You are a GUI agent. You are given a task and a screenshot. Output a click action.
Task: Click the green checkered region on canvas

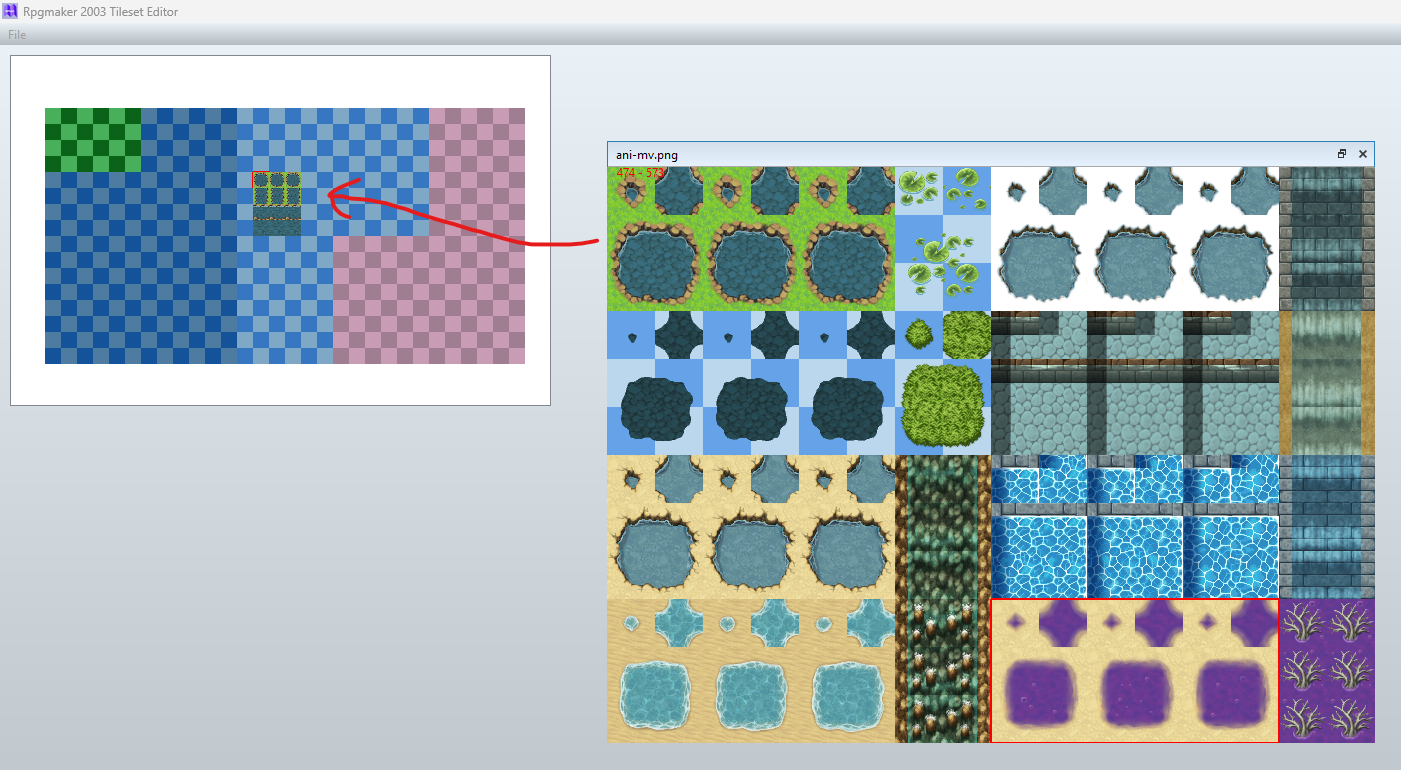93,140
